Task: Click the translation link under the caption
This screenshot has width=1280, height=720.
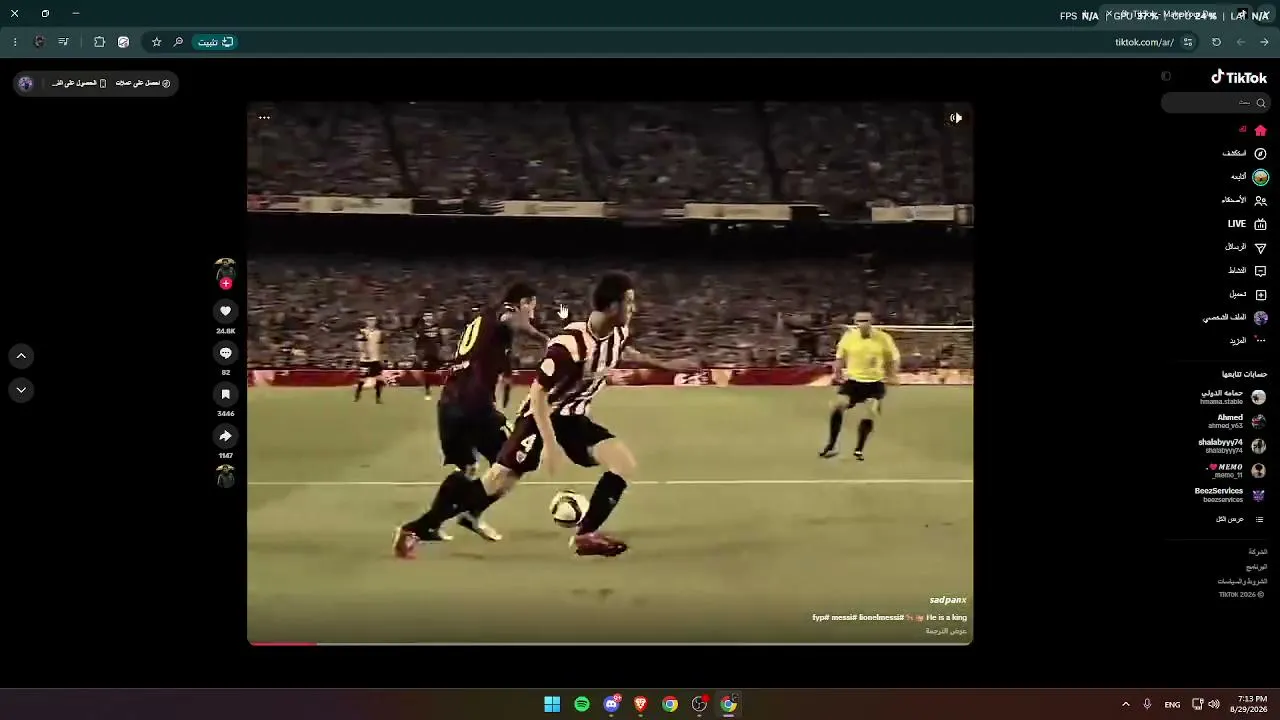Action: (946, 631)
